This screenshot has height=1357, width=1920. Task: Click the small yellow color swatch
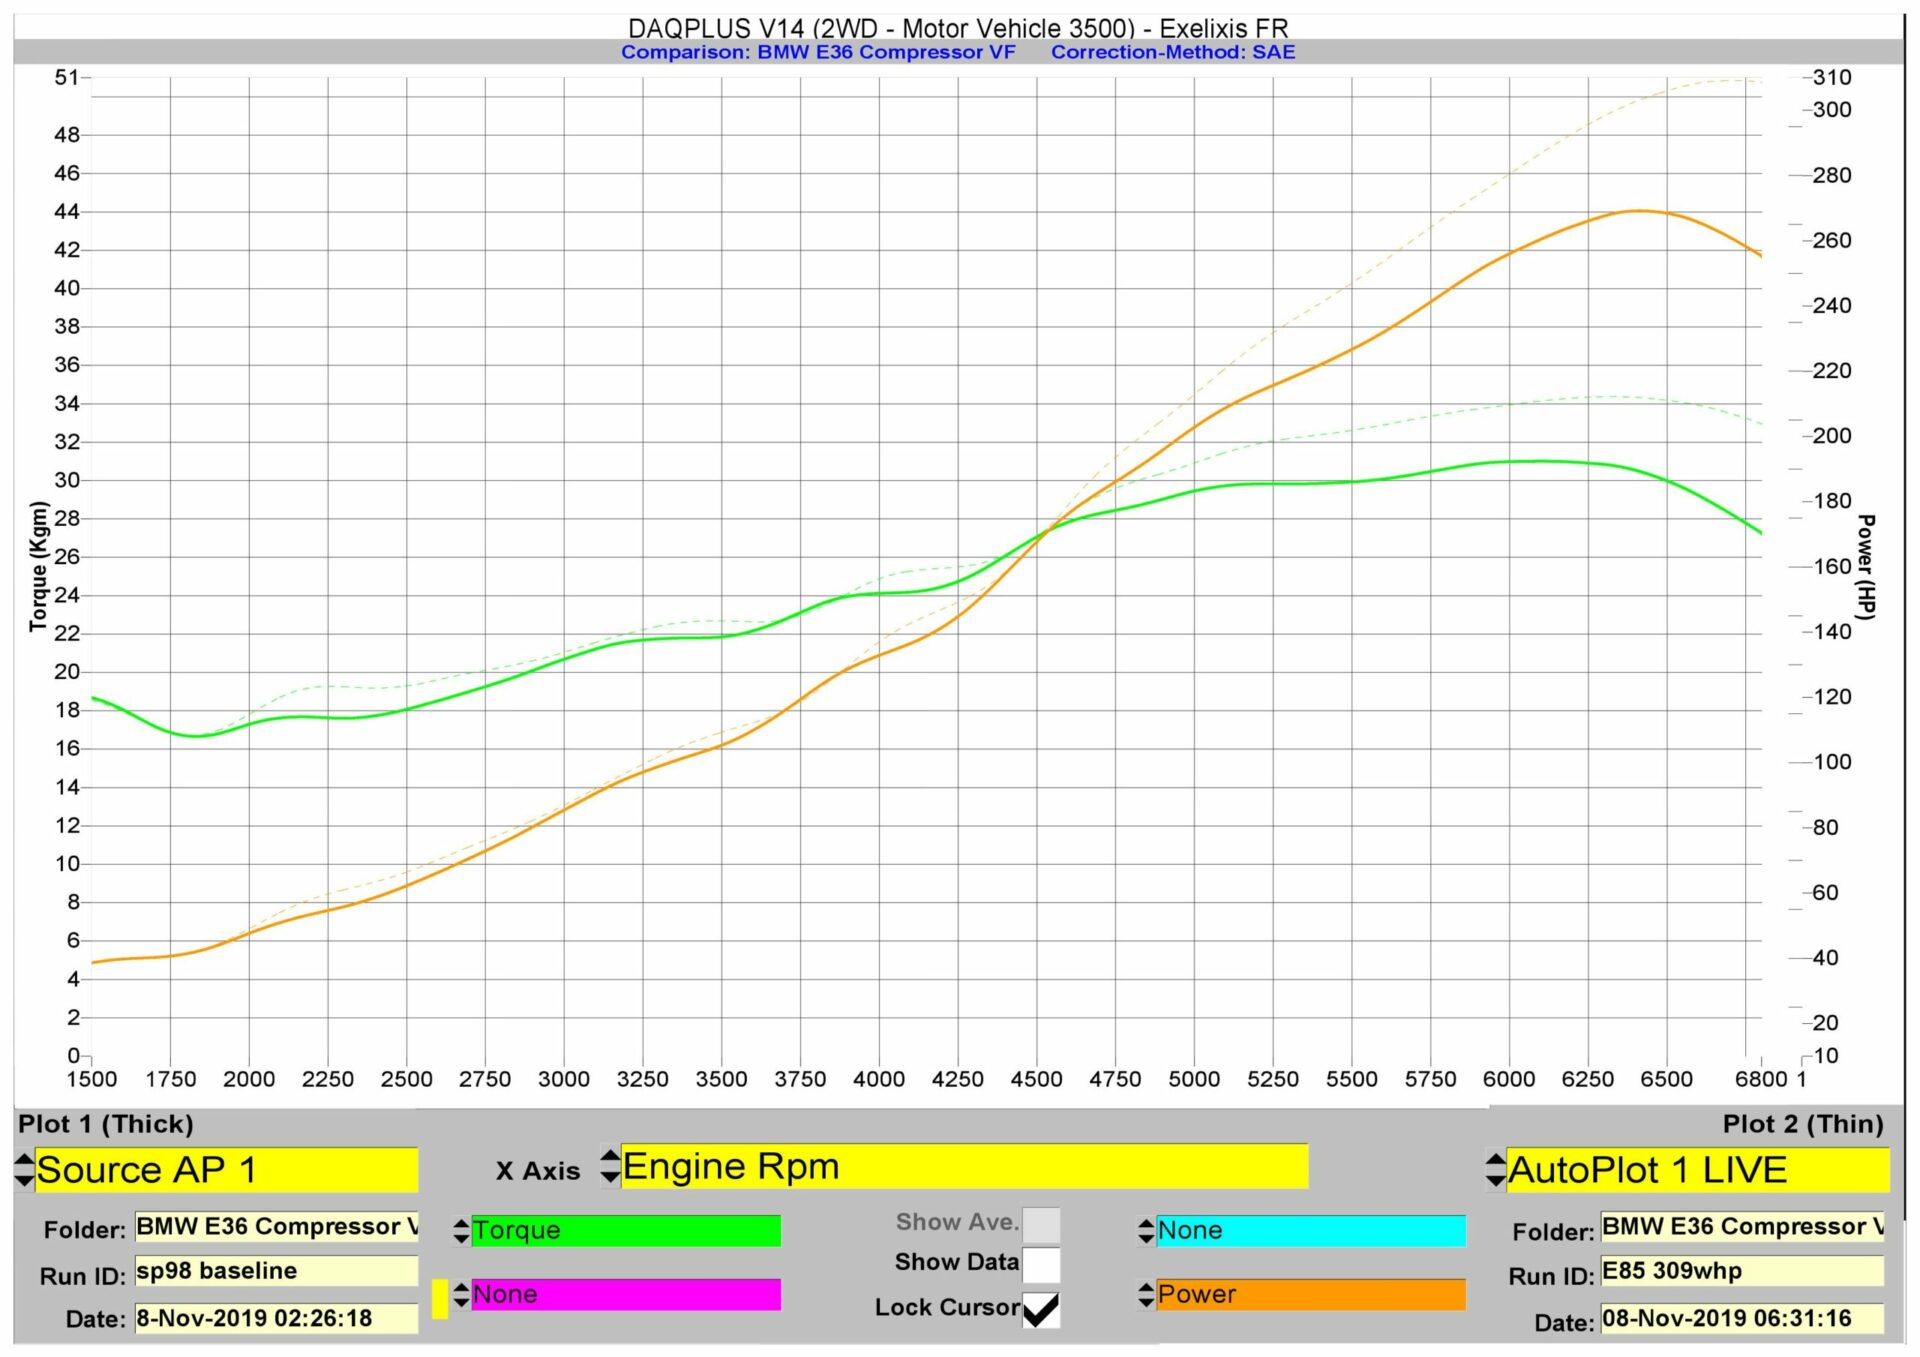440,1298
